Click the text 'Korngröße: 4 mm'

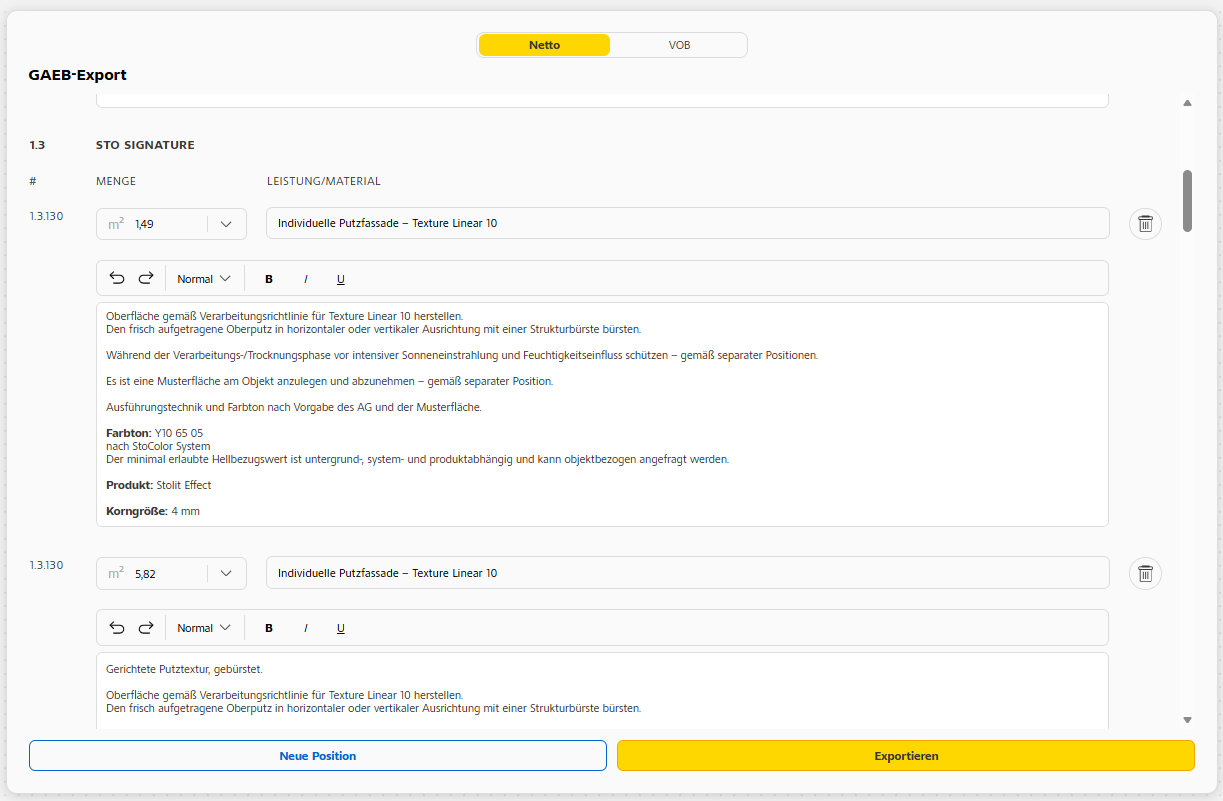click(153, 511)
